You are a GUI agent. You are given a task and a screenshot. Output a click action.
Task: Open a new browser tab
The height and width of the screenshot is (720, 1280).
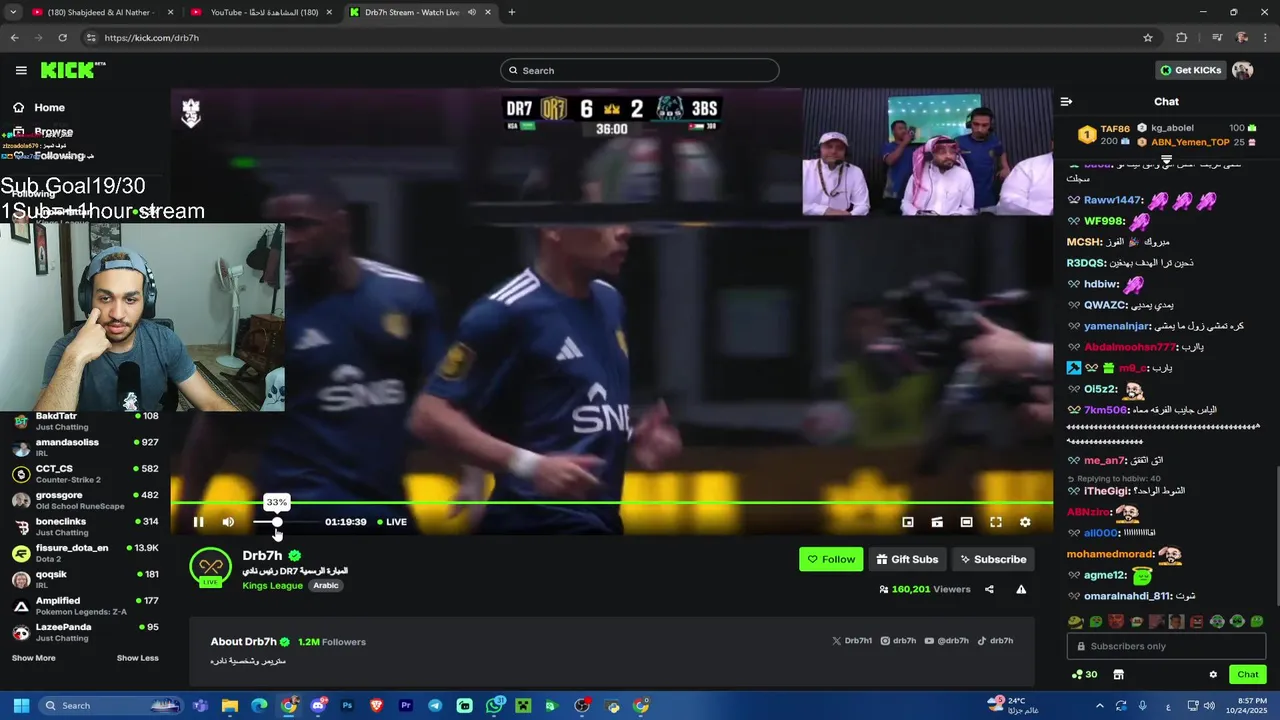tap(511, 12)
